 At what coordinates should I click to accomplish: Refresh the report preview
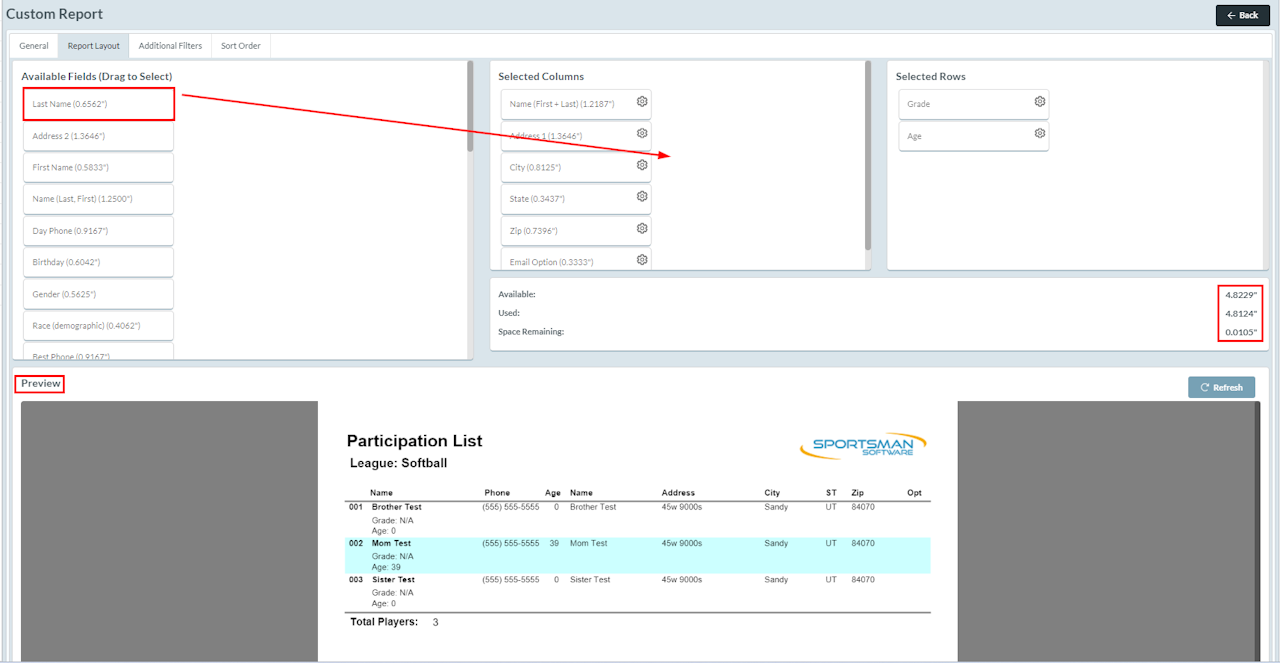tap(1221, 387)
